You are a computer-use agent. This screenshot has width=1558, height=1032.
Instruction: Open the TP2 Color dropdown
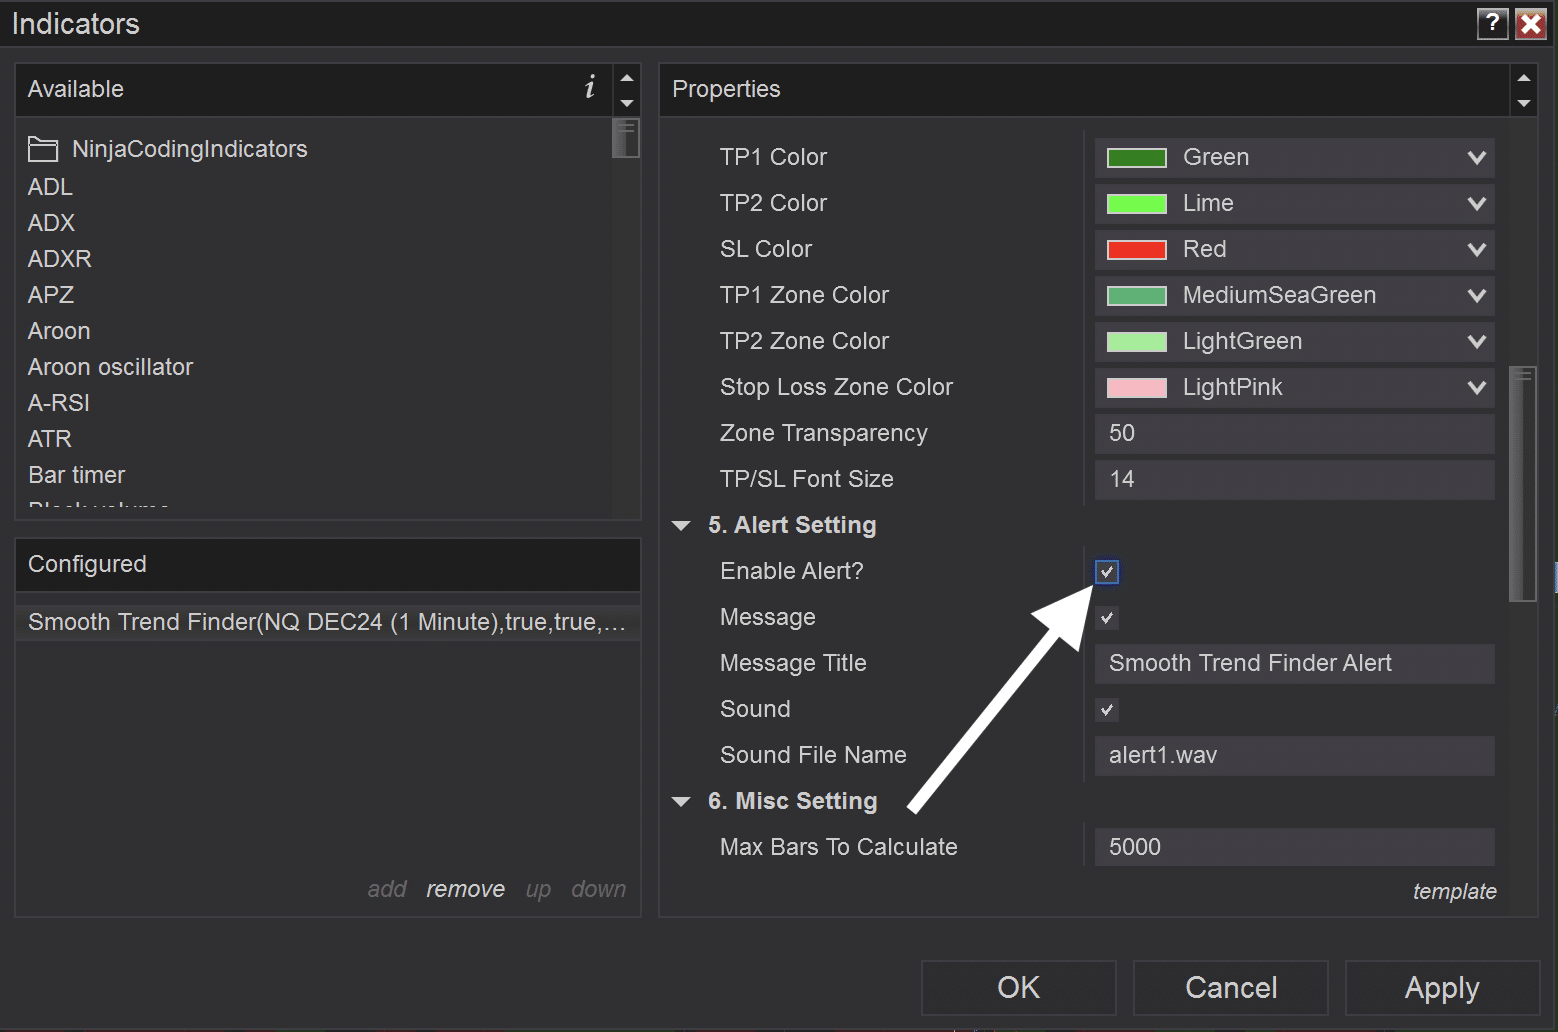pyautogui.click(x=1295, y=203)
